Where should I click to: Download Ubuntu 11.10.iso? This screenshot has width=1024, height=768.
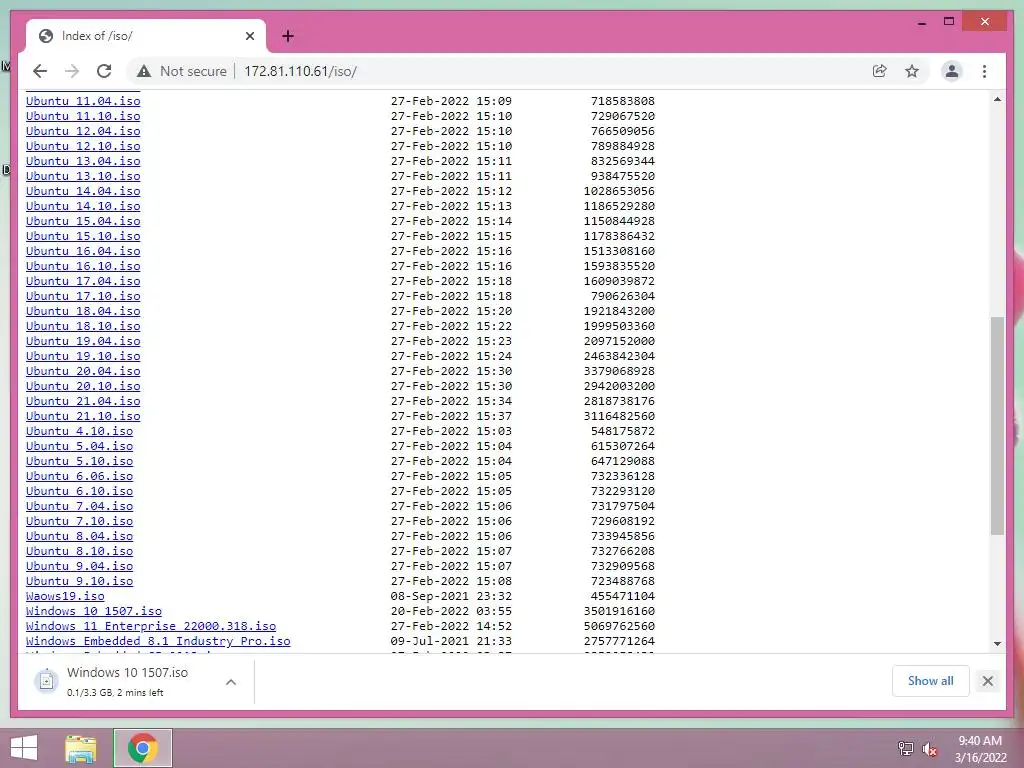83,116
